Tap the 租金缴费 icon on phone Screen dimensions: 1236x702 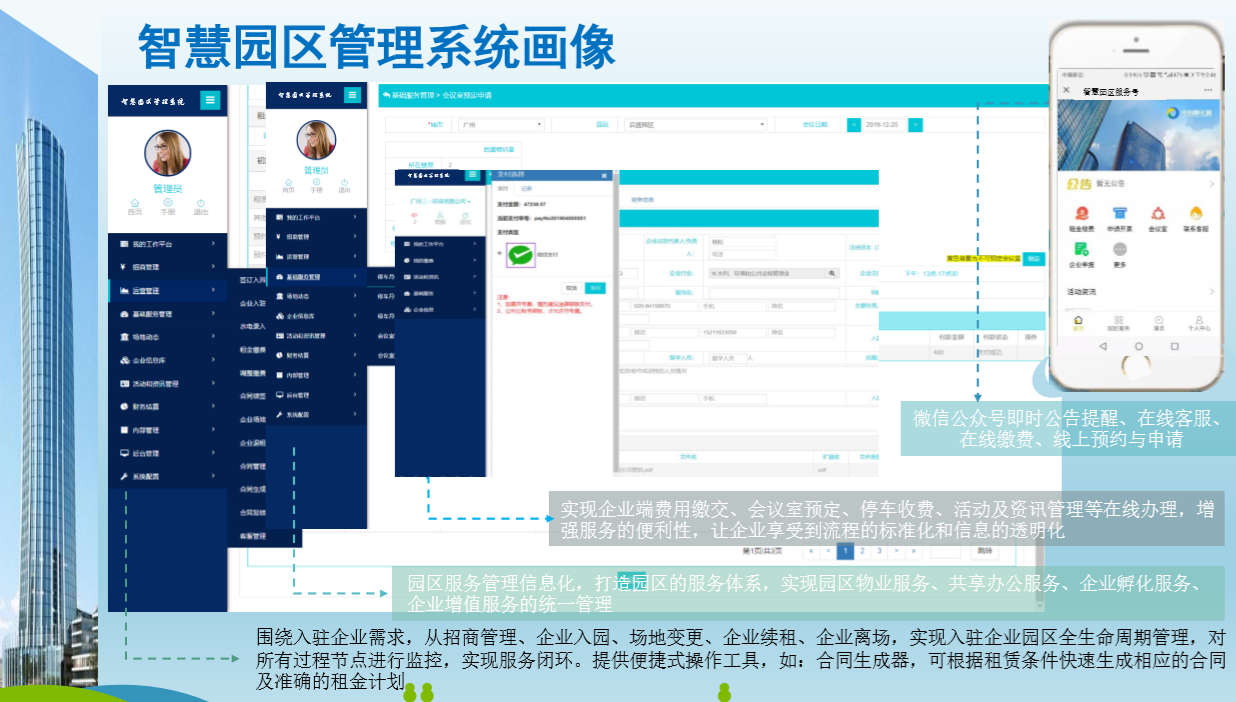[x=1081, y=214]
